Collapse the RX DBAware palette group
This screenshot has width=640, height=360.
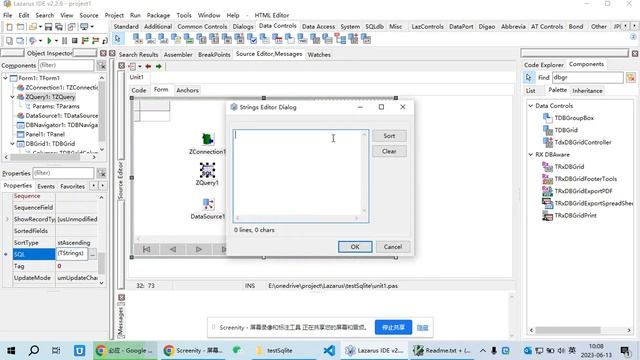[531, 155]
